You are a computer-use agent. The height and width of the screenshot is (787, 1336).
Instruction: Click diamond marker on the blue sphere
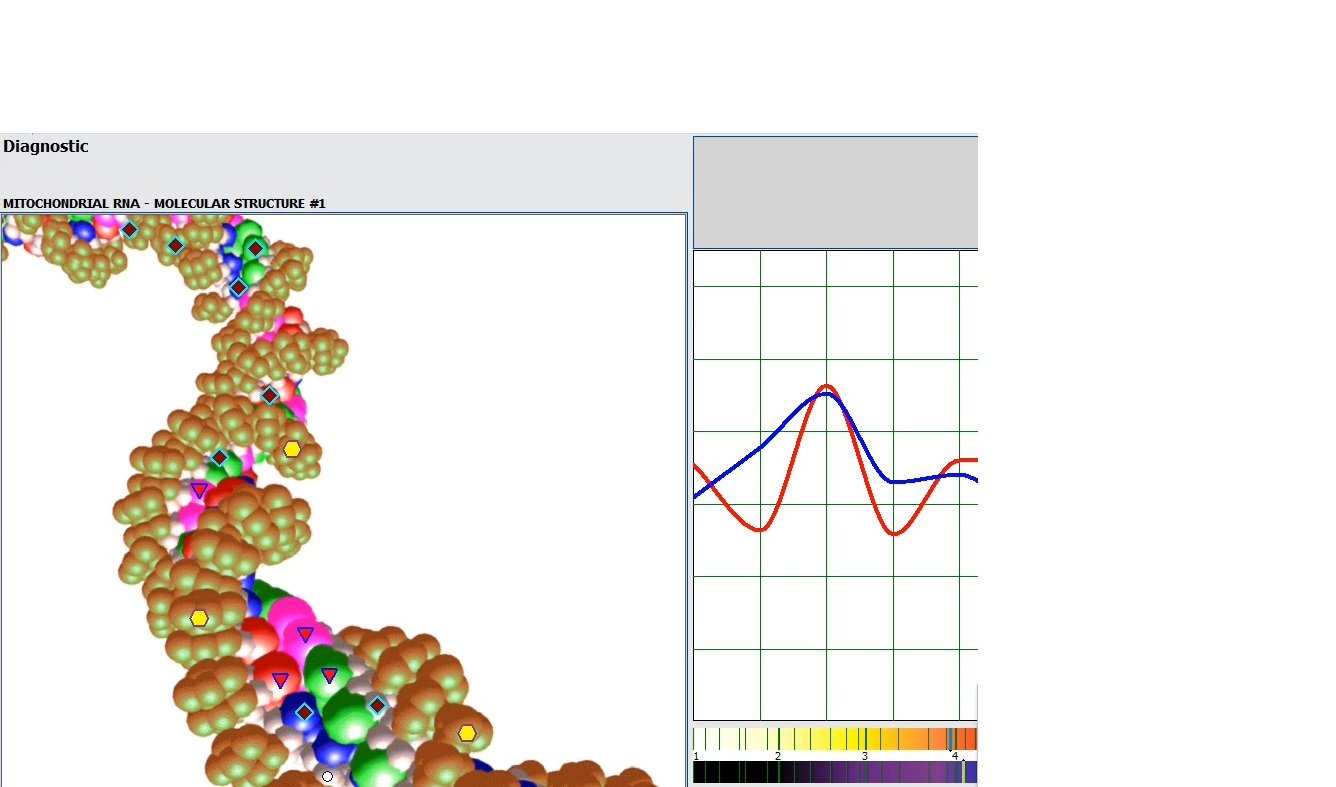pyautogui.click(x=304, y=712)
